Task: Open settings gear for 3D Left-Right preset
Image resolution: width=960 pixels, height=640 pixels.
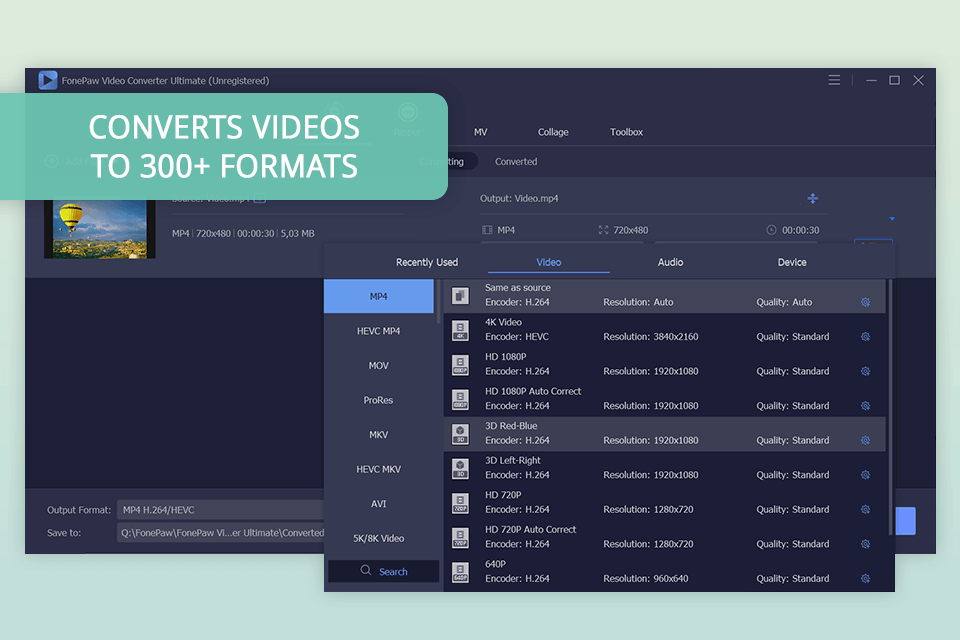Action: point(865,475)
